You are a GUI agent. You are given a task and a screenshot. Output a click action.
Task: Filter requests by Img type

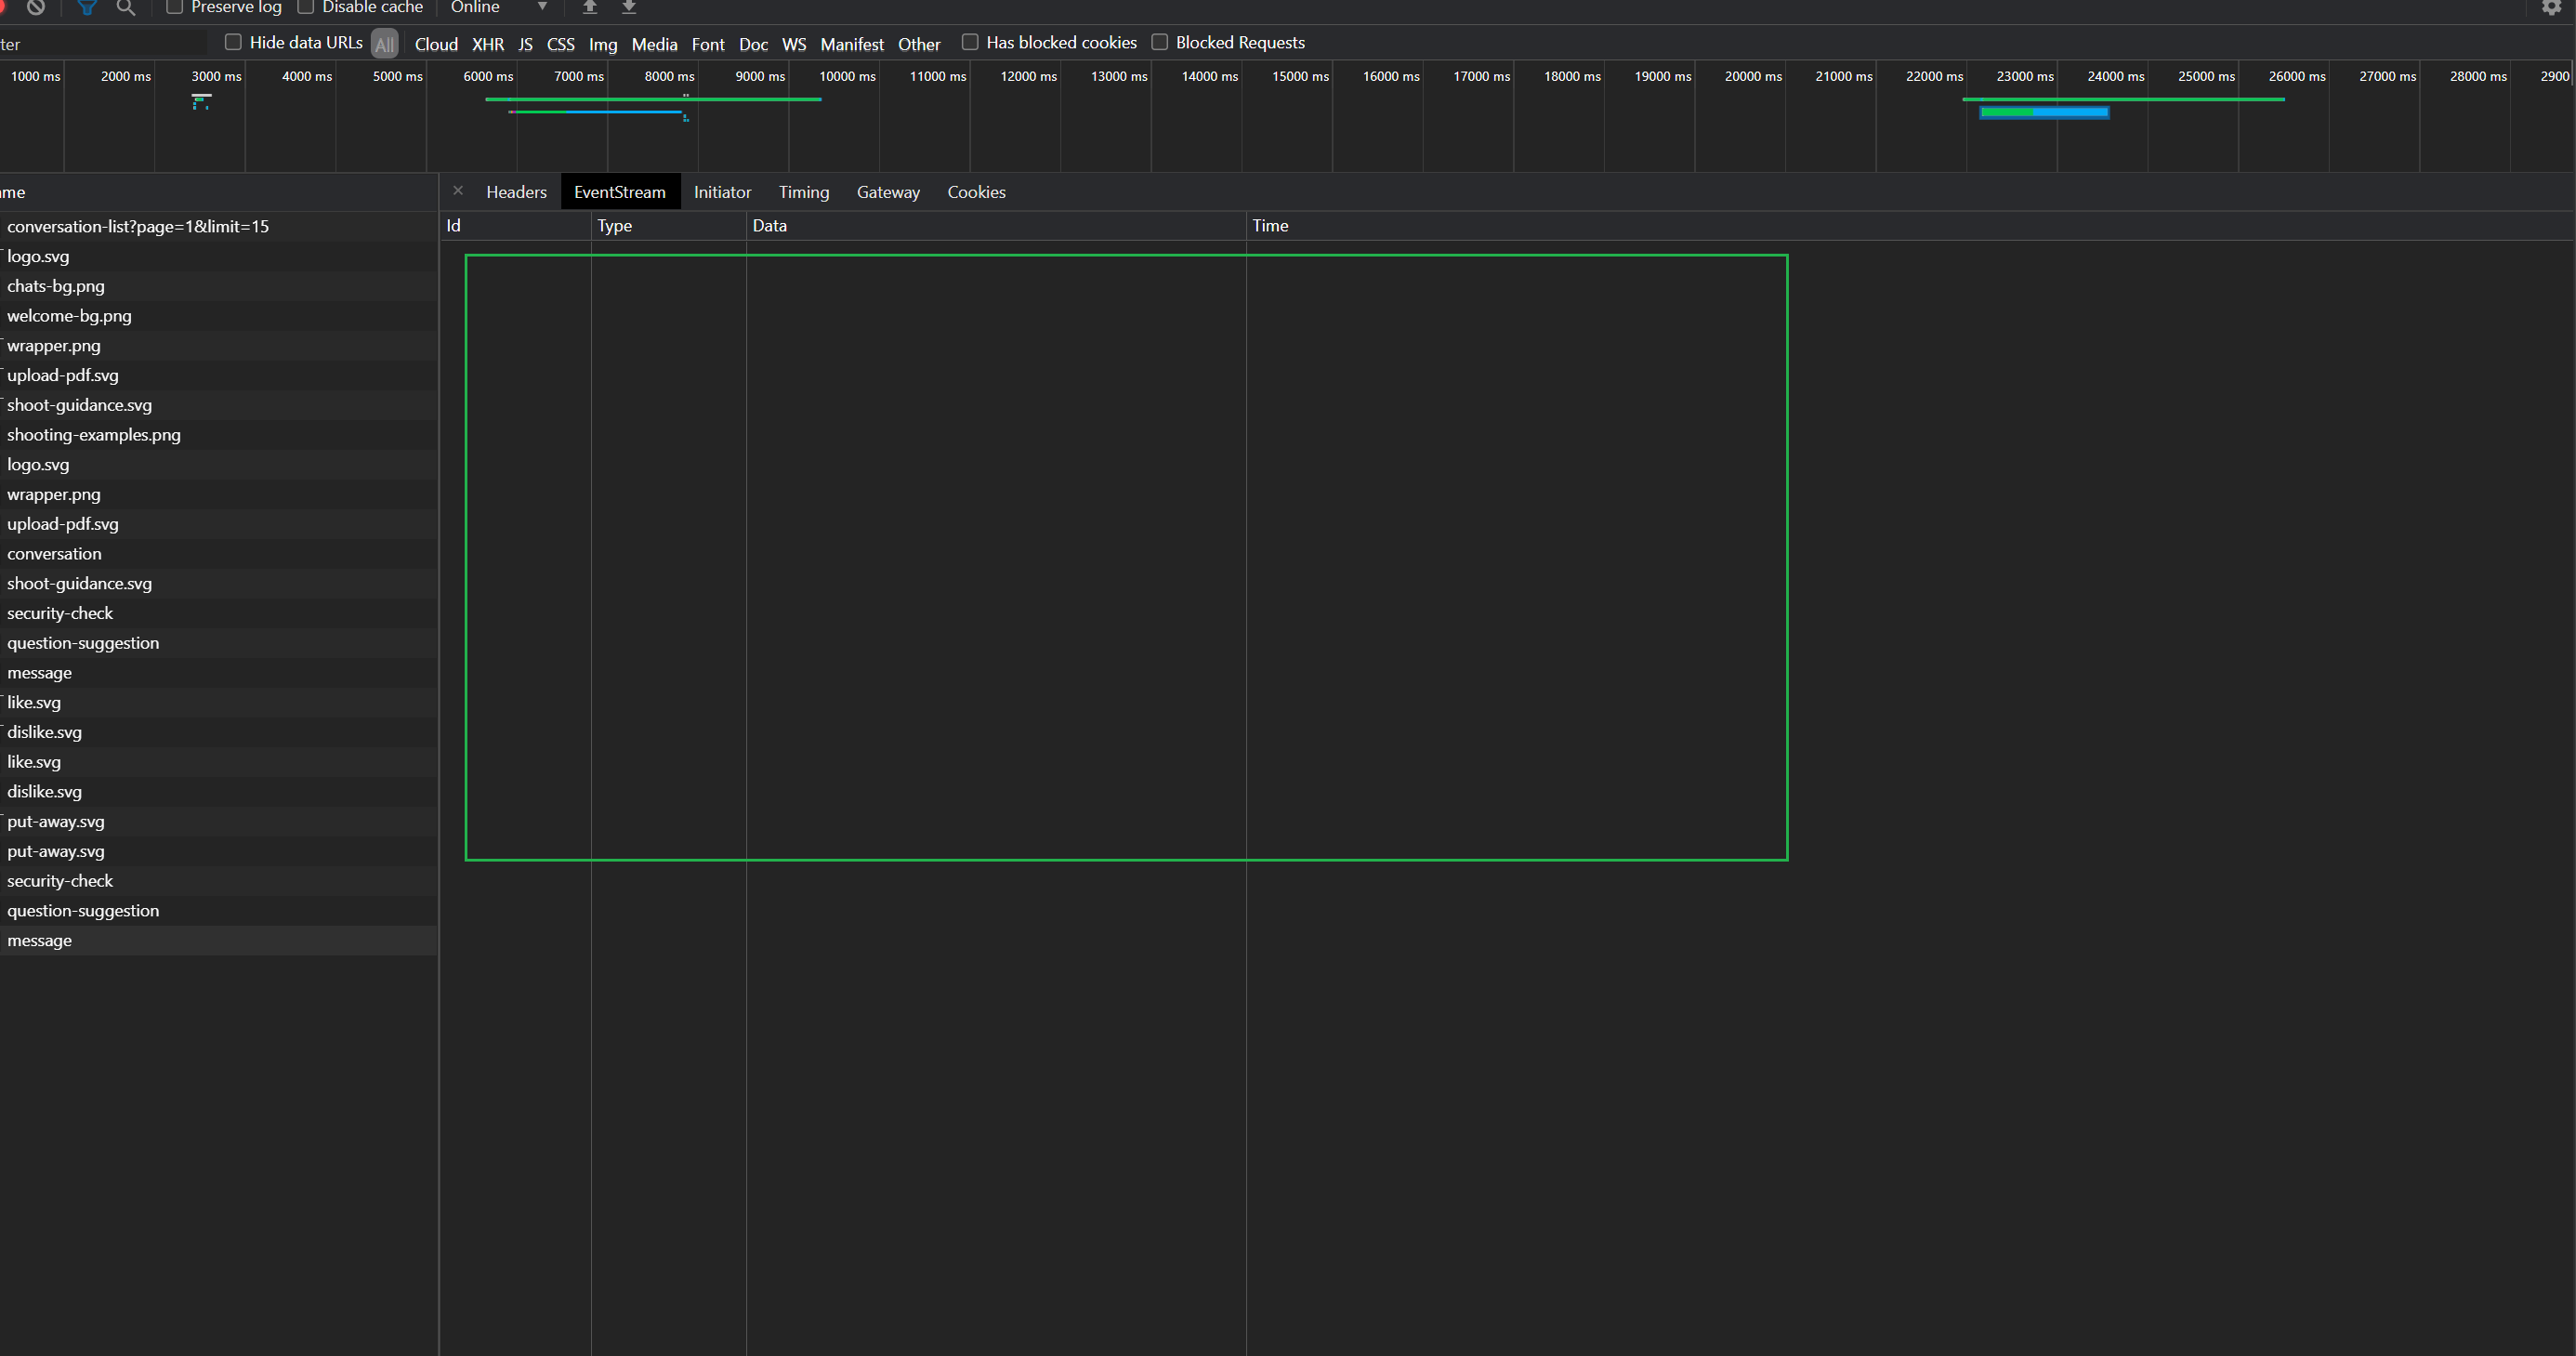tap(602, 44)
